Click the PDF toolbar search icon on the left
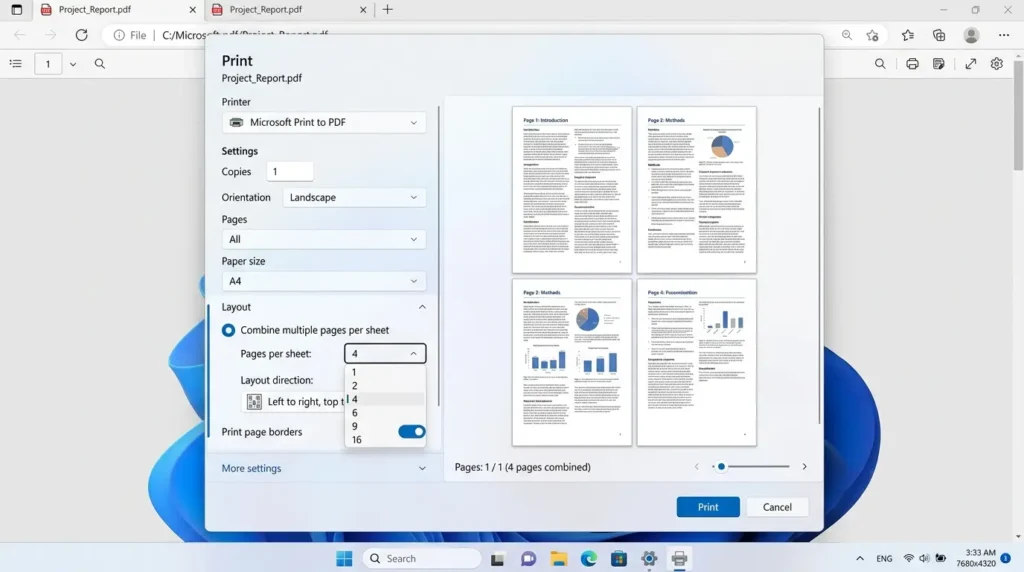 tap(100, 63)
